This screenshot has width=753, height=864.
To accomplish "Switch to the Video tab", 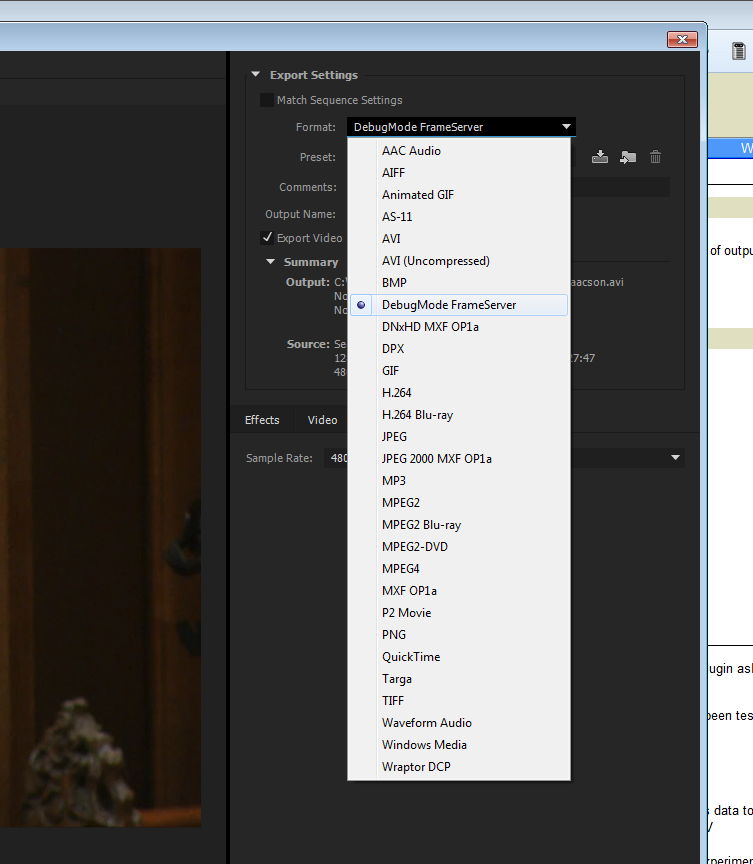I will coord(322,420).
